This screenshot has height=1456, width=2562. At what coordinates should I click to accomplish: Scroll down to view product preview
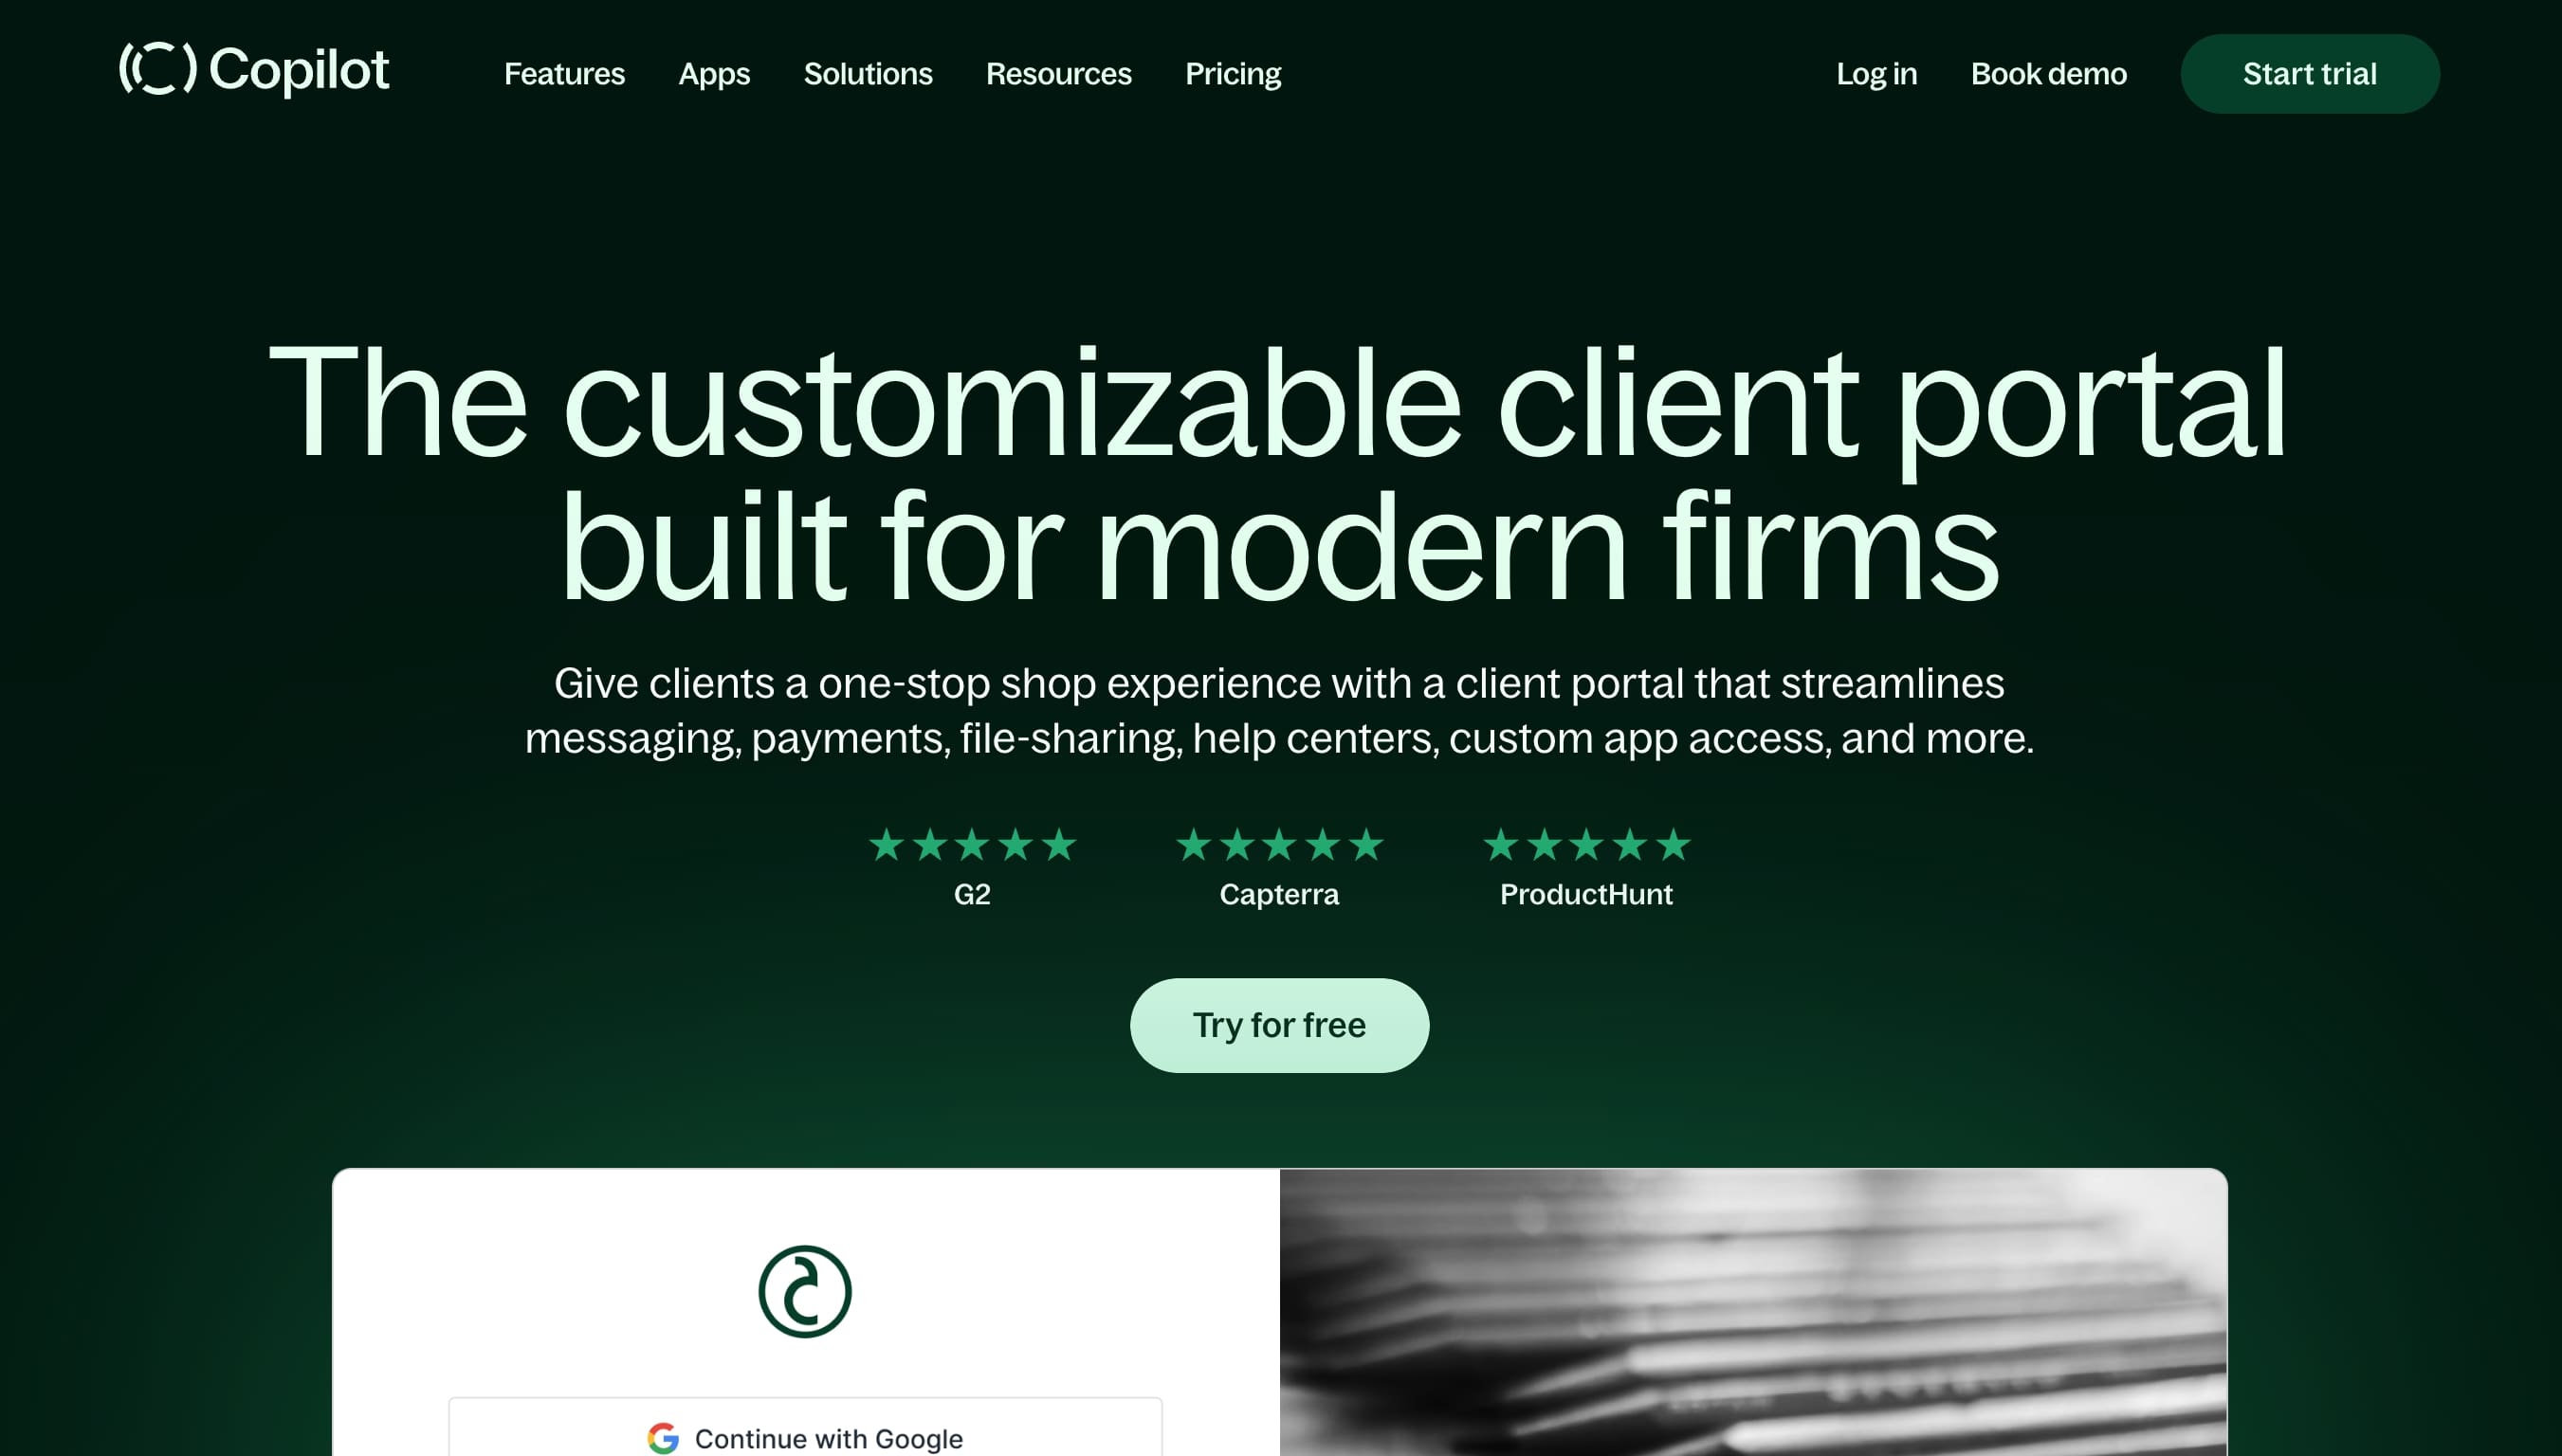pyautogui.click(x=1279, y=1312)
